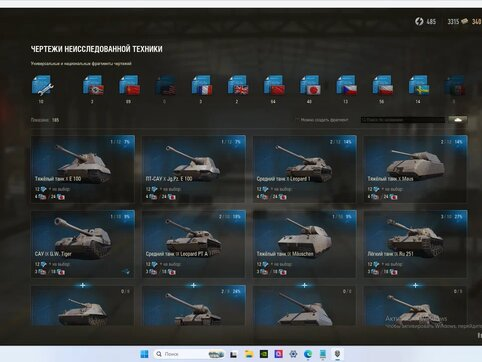Open Microsoft Edge from the taskbar
This screenshot has width=482, height=362.
point(308,354)
